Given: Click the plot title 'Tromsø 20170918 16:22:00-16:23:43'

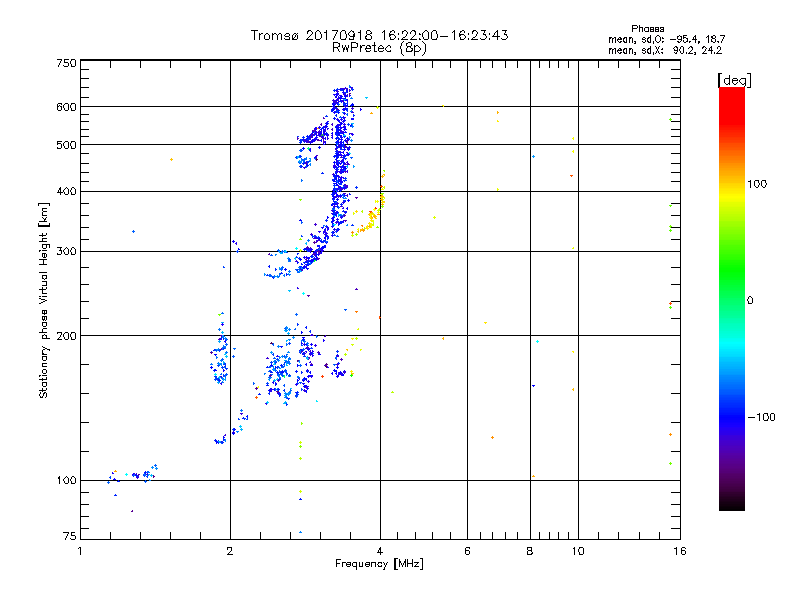Looking at the screenshot, I should coord(379,35).
